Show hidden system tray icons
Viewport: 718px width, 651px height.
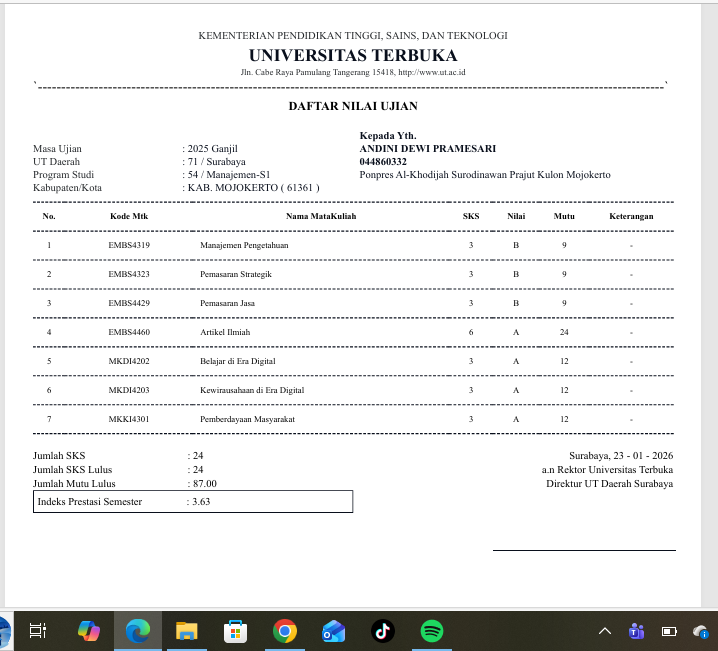tap(605, 631)
